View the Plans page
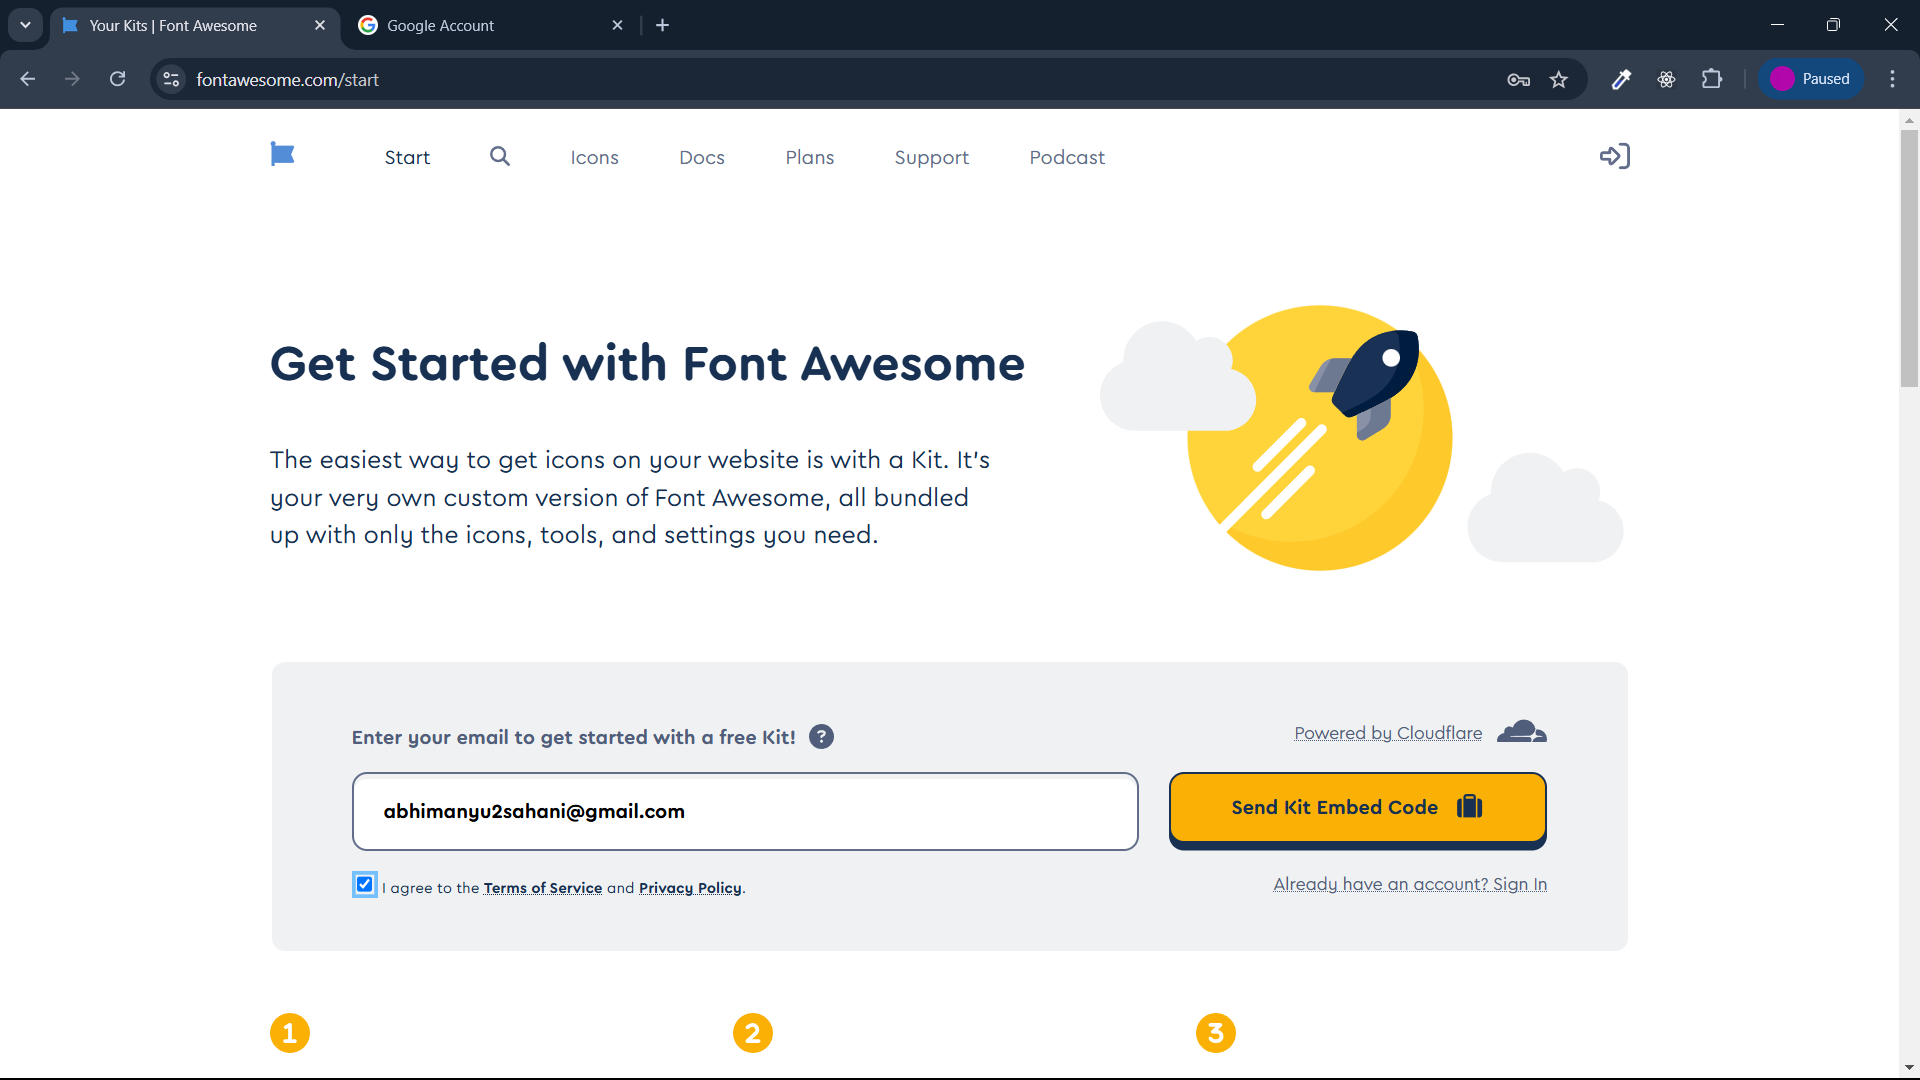 coord(809,157)
